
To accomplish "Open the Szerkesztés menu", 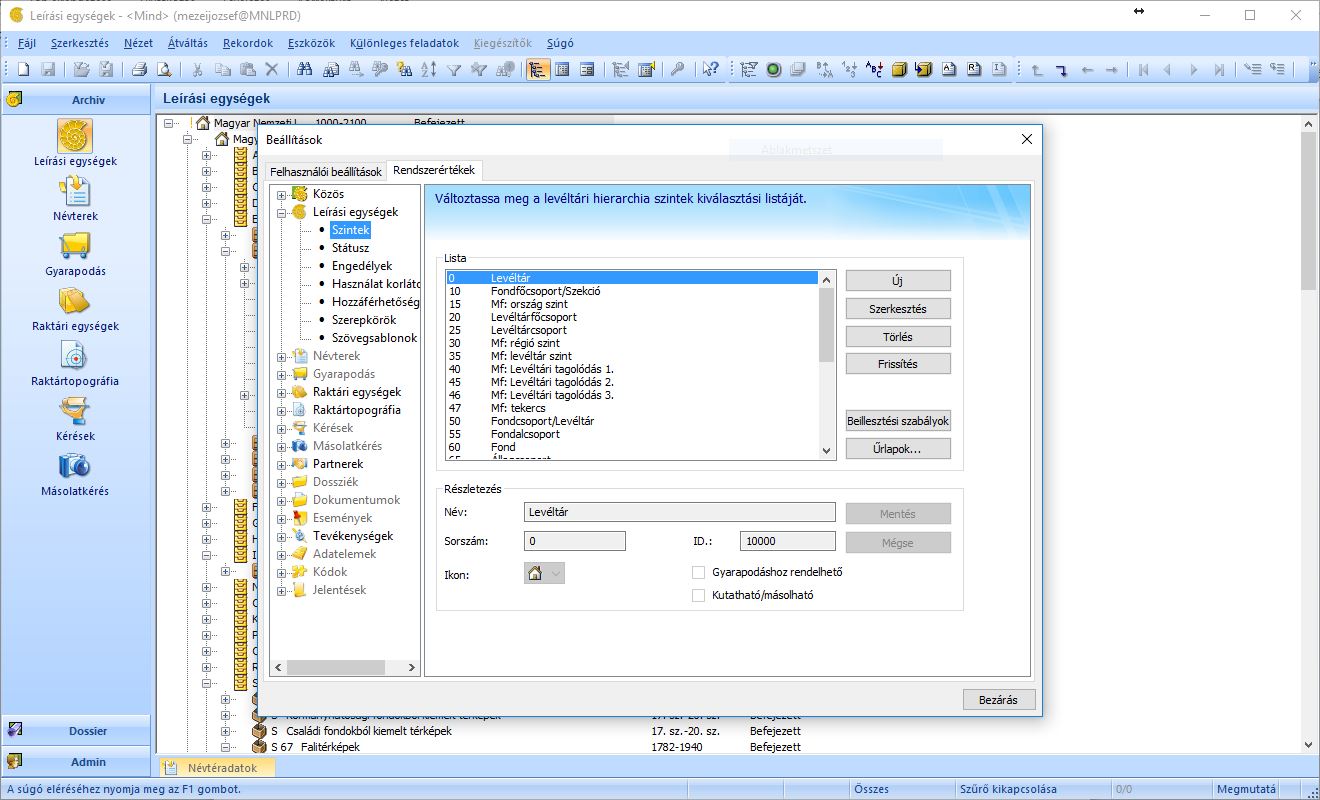I will tap(80, 43).
